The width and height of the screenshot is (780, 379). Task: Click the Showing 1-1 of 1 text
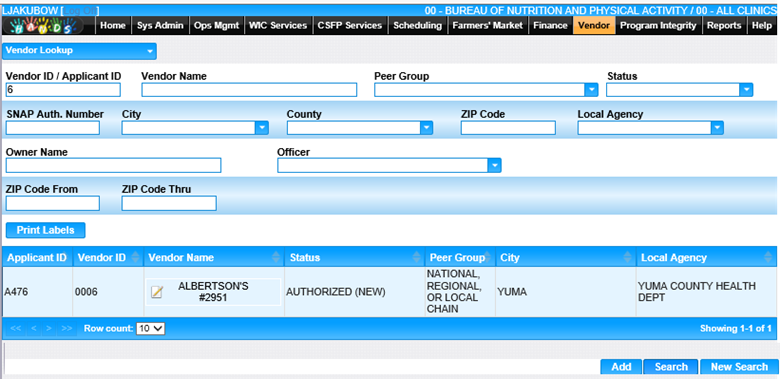(x=736, y=328)
